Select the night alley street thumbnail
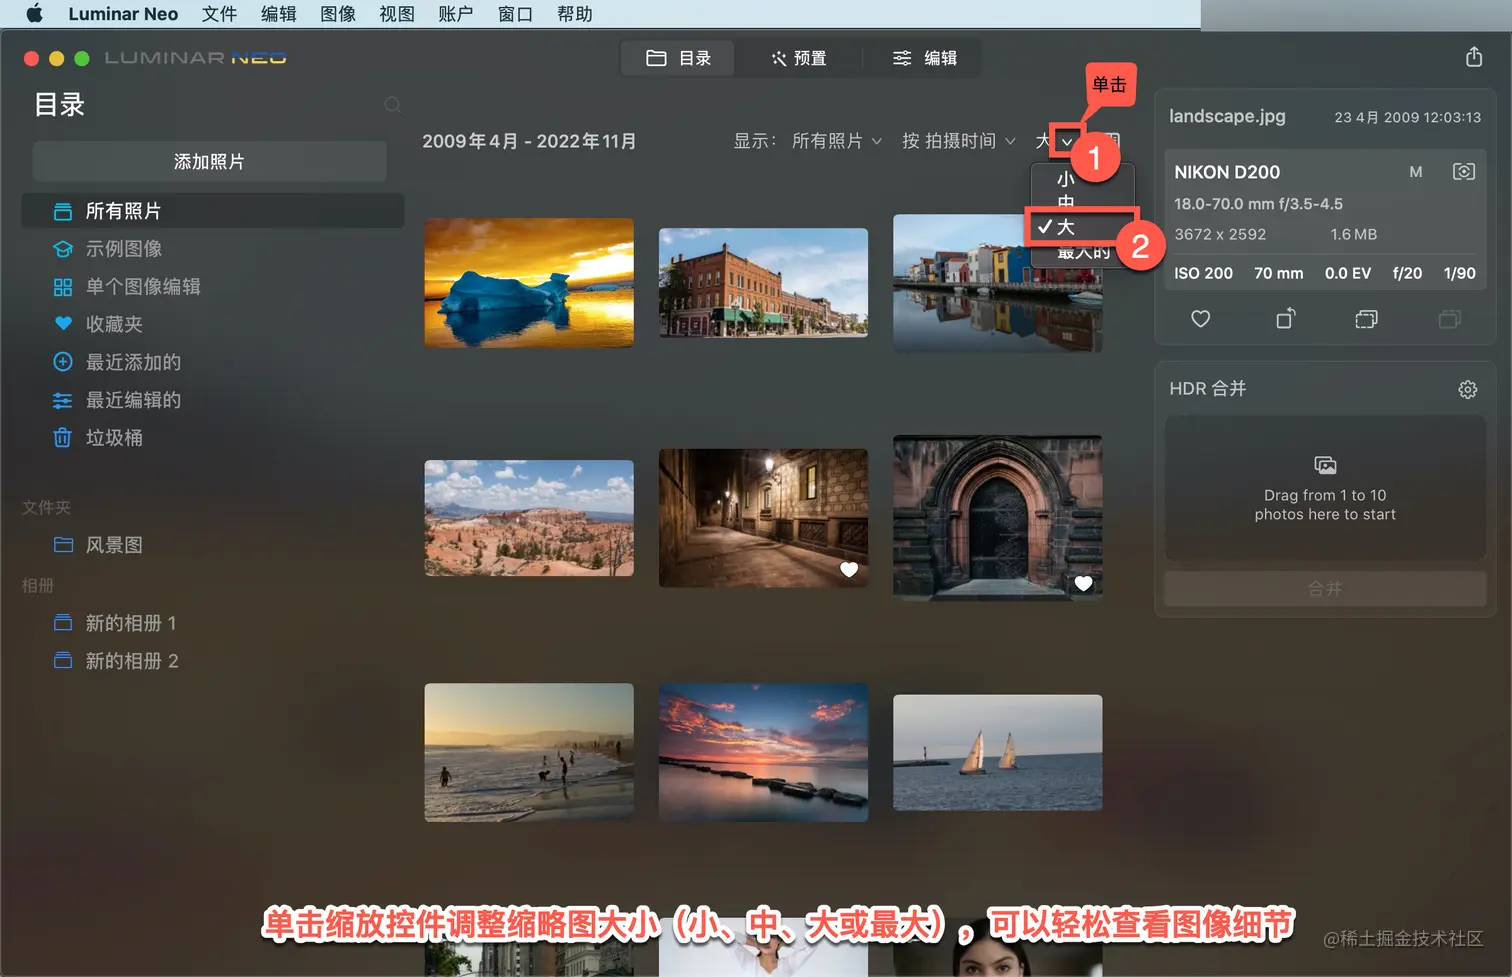1512x977 pixels. [x=763, y=518]
